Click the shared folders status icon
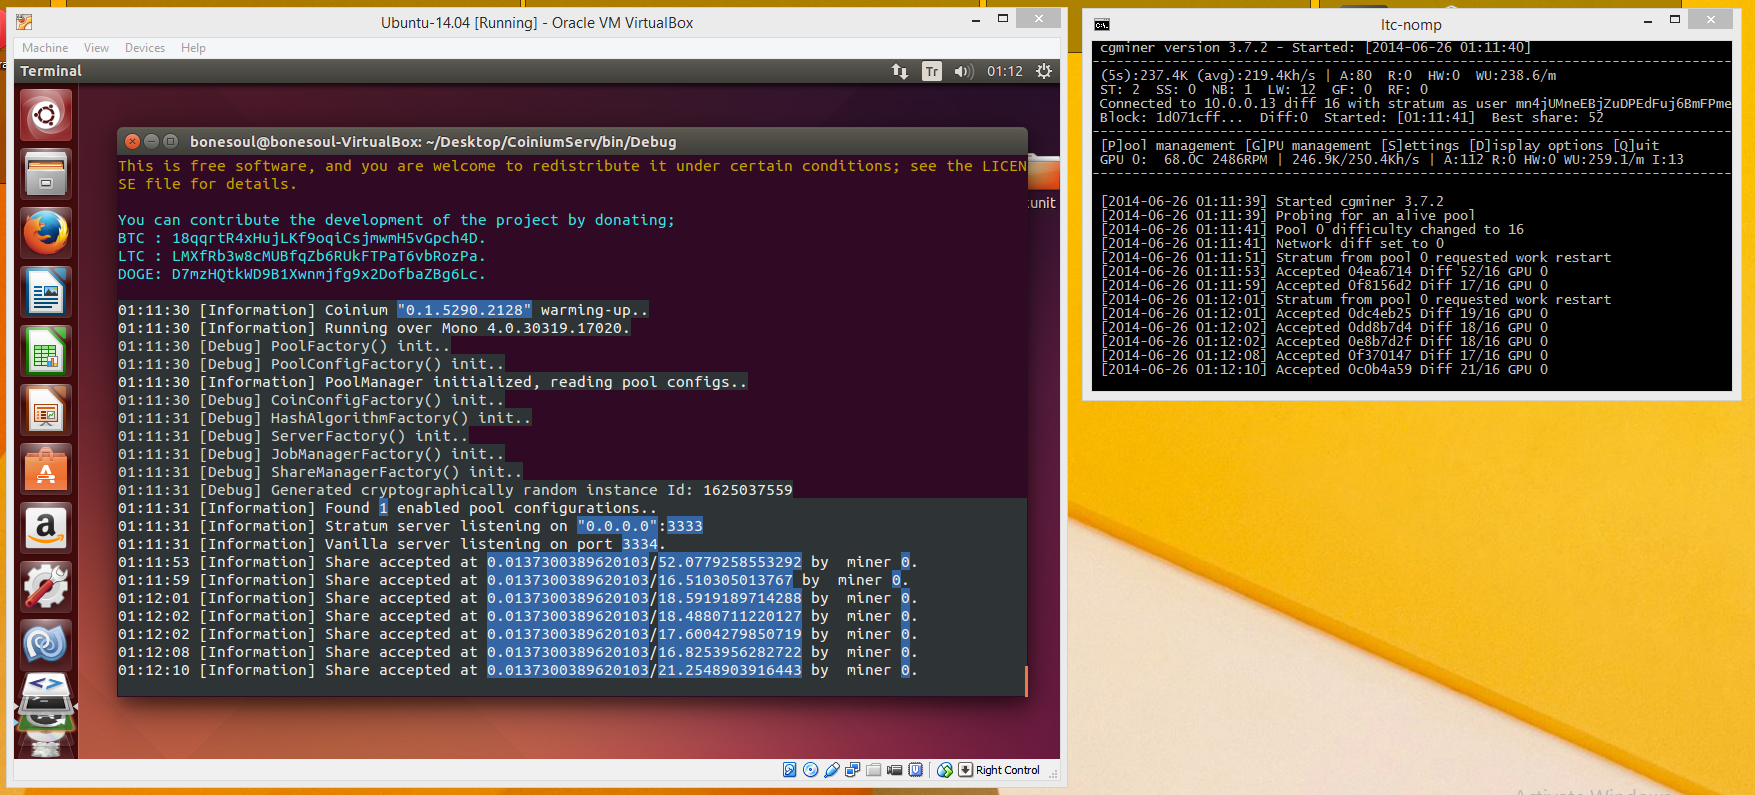 pos(874,770)
